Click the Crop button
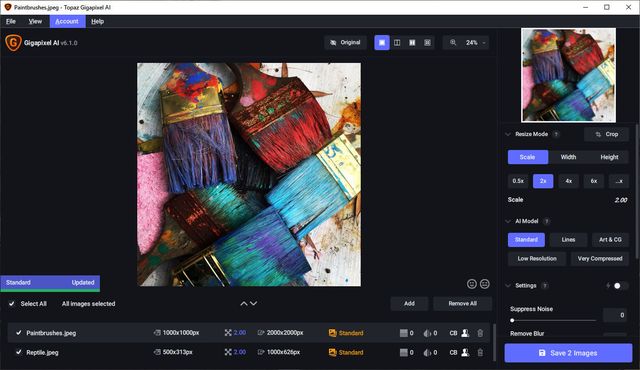This screenshot has width=640, height=370. click(607, 134)
